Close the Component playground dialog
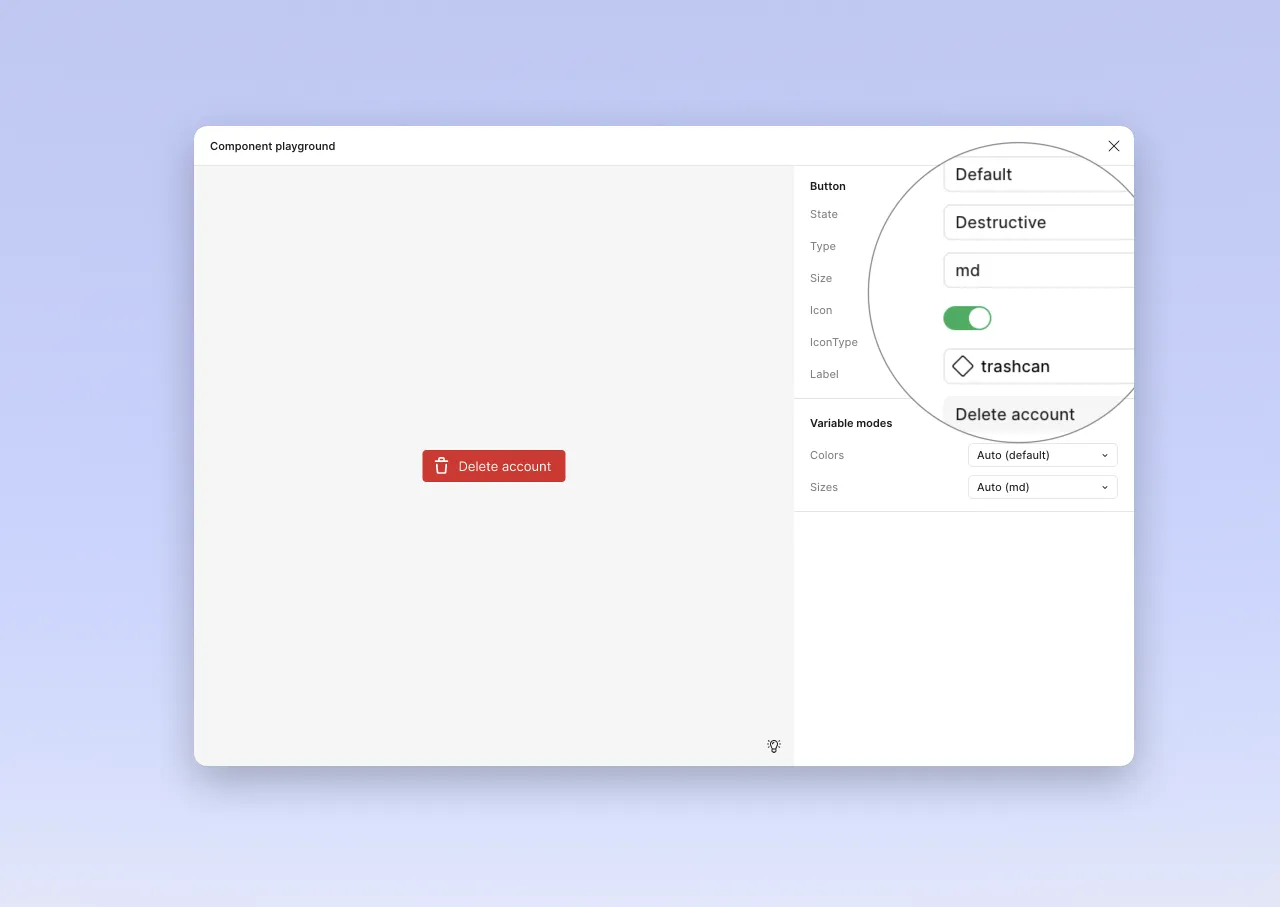 [x=1113, y=145]
